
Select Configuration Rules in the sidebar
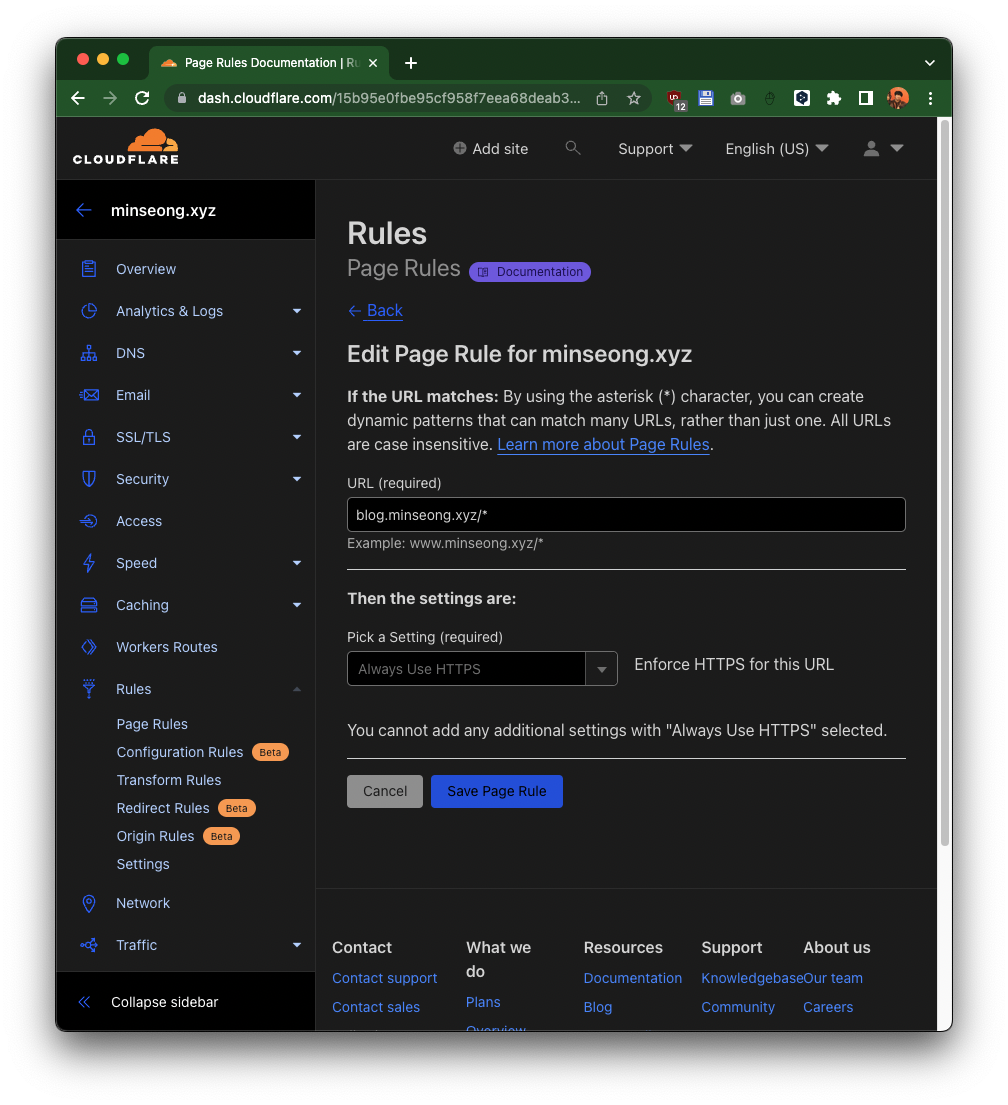180,753
